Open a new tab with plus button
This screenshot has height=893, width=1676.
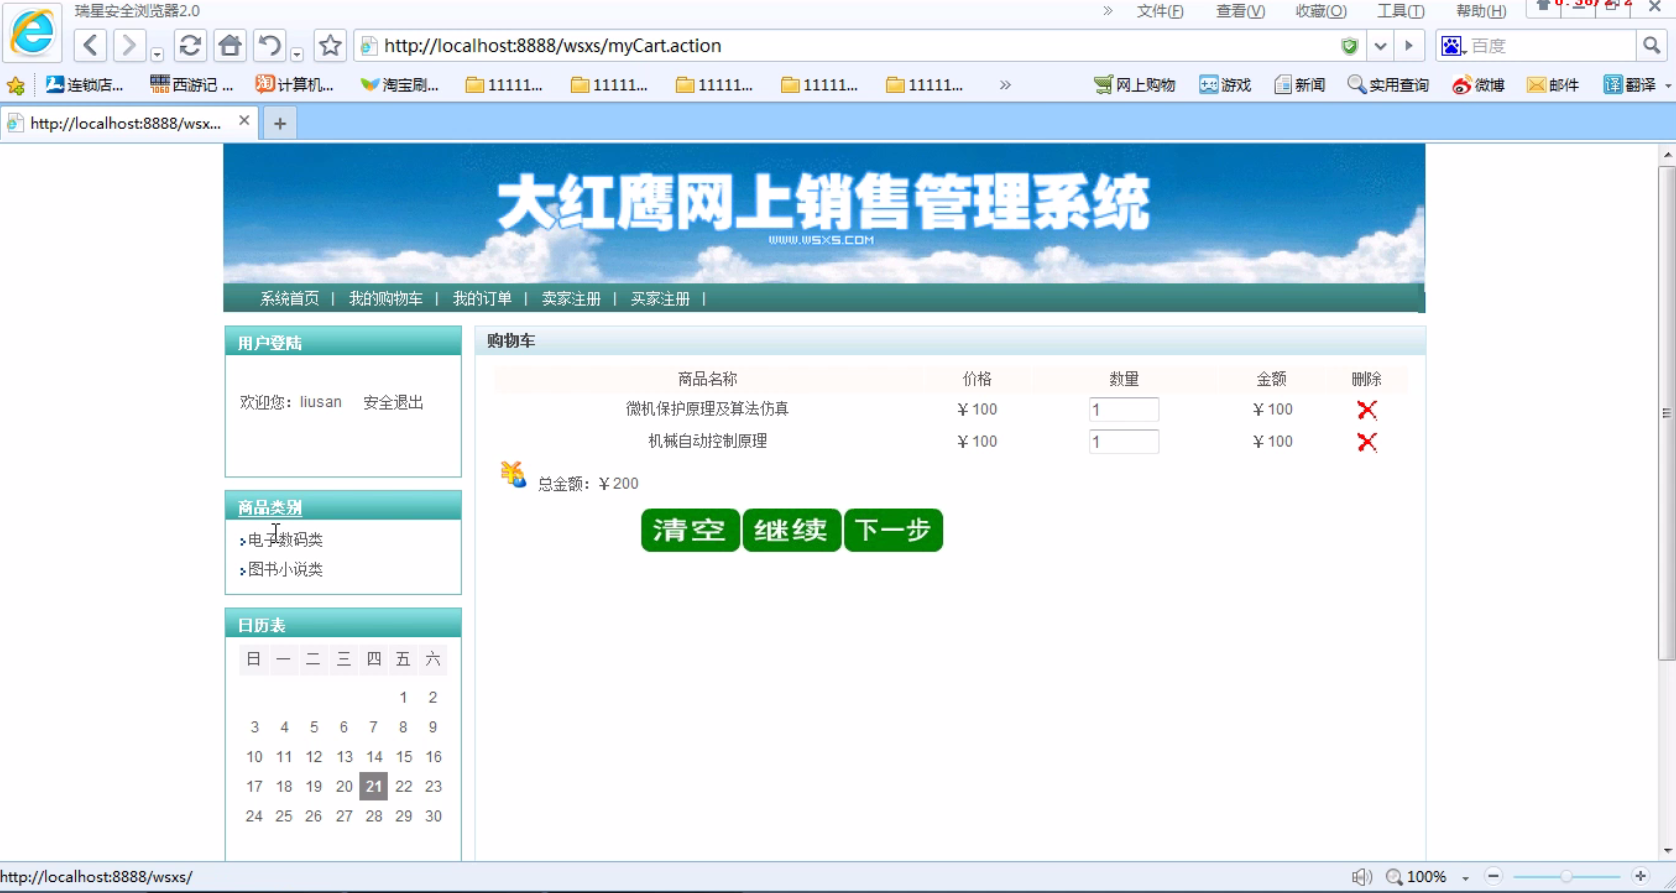pos(280,123)
